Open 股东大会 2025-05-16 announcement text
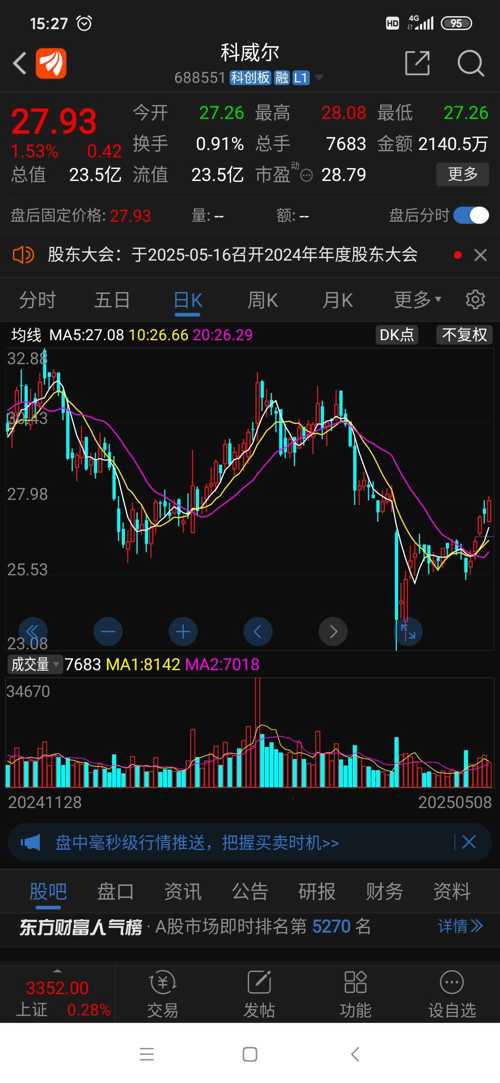This screenshot has height=1083, width=500. pos(233,255)
